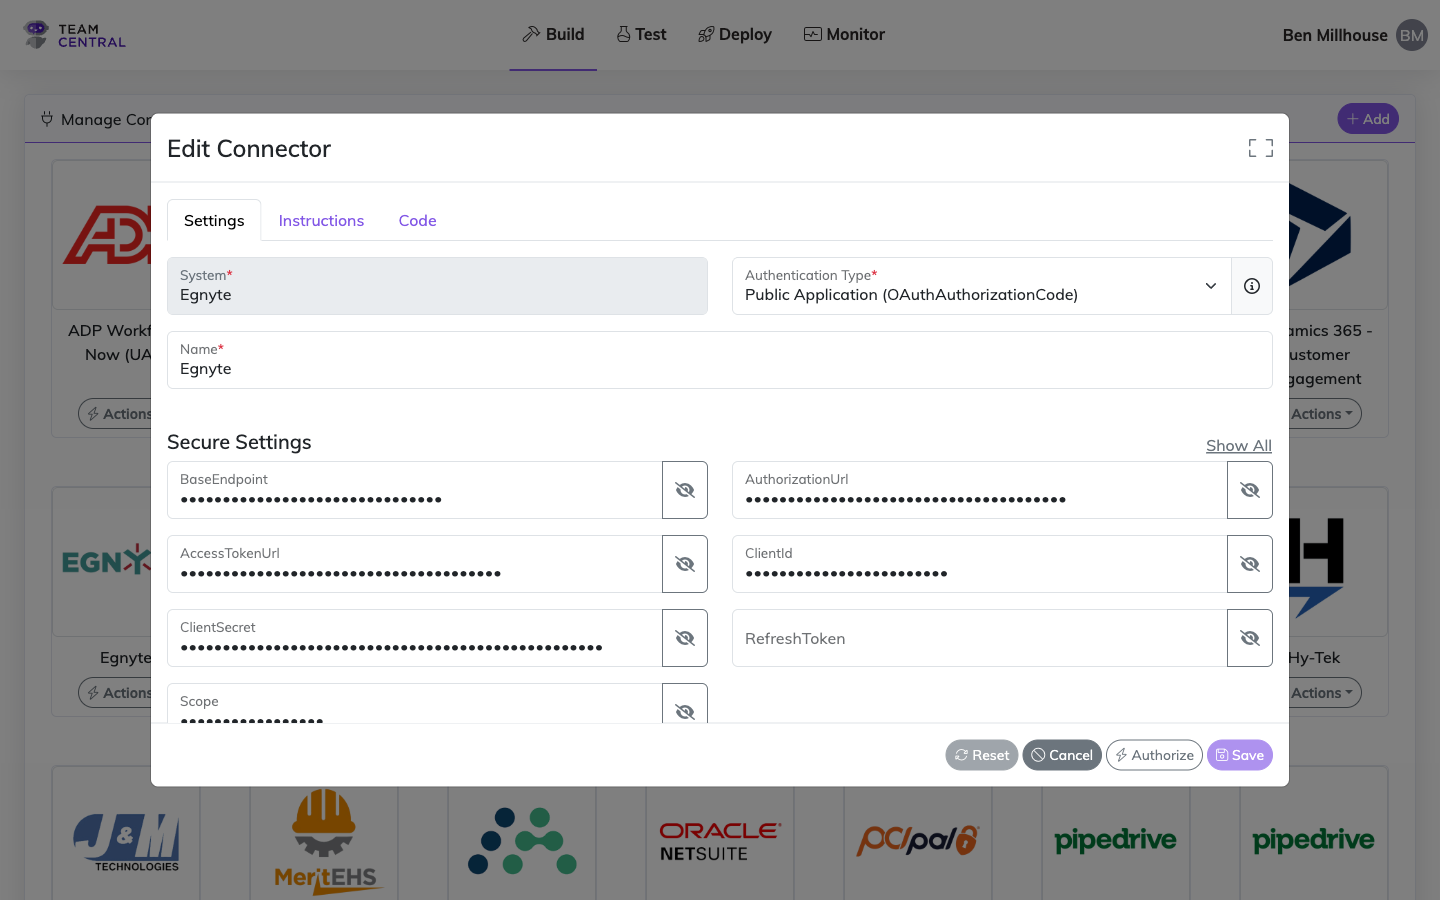The image size is (1440, 900).
Task: Click the RefreshToken input field
Action: coord(980,638)
